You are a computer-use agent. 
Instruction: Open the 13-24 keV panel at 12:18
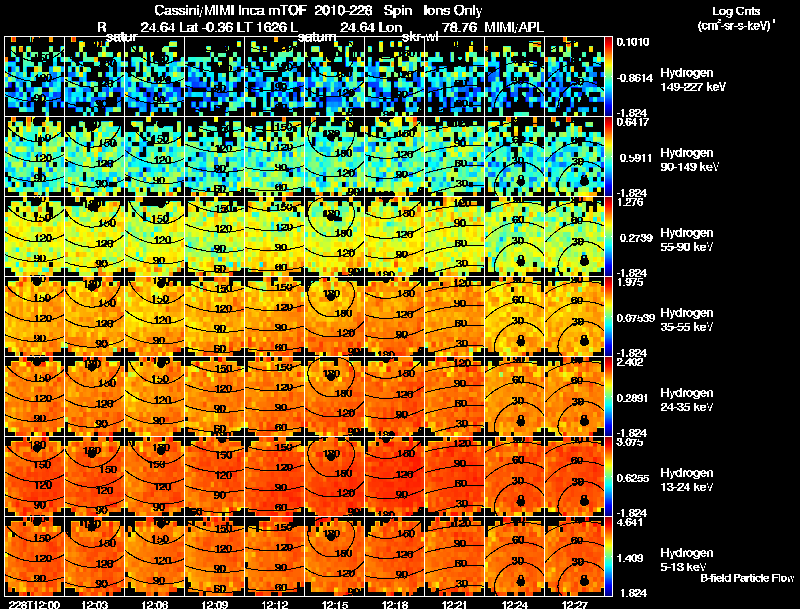click(395, 477)
